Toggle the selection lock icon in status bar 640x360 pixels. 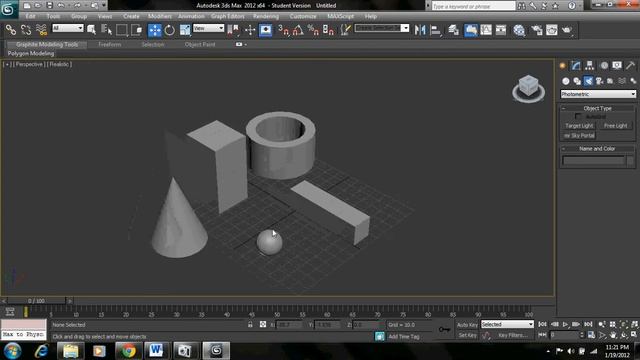250,324
